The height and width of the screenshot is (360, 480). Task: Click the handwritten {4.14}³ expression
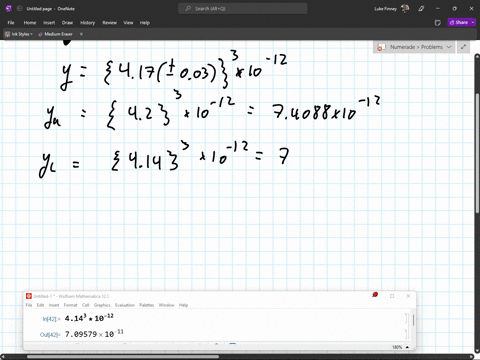(150, 157)
